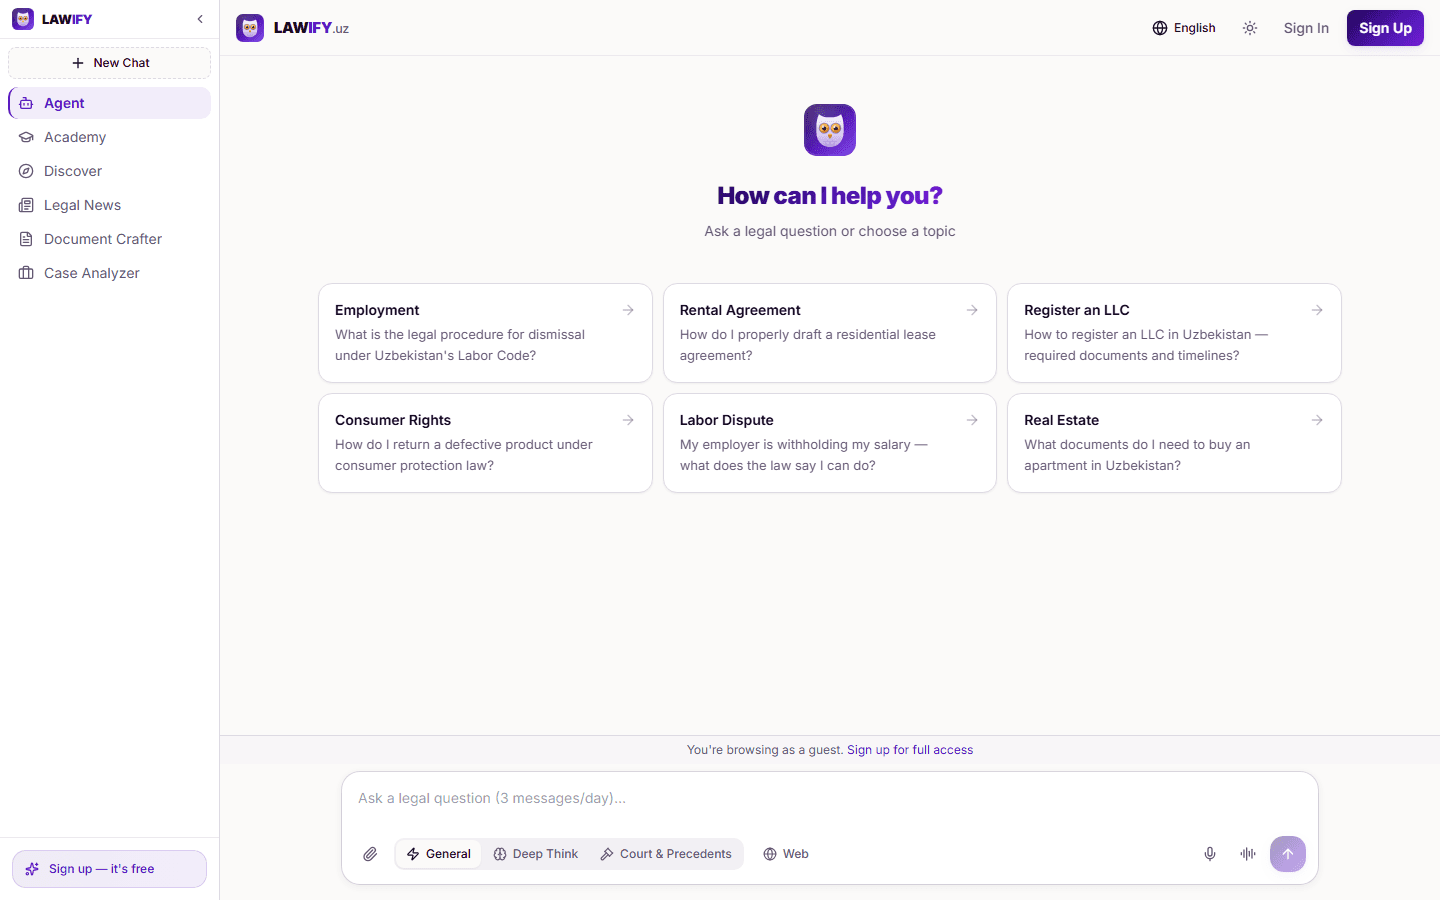Image resolution: width=1440 pixels, height=900 pixels.
Task: Select Agent in the sidebar
Action: point(110,103)
